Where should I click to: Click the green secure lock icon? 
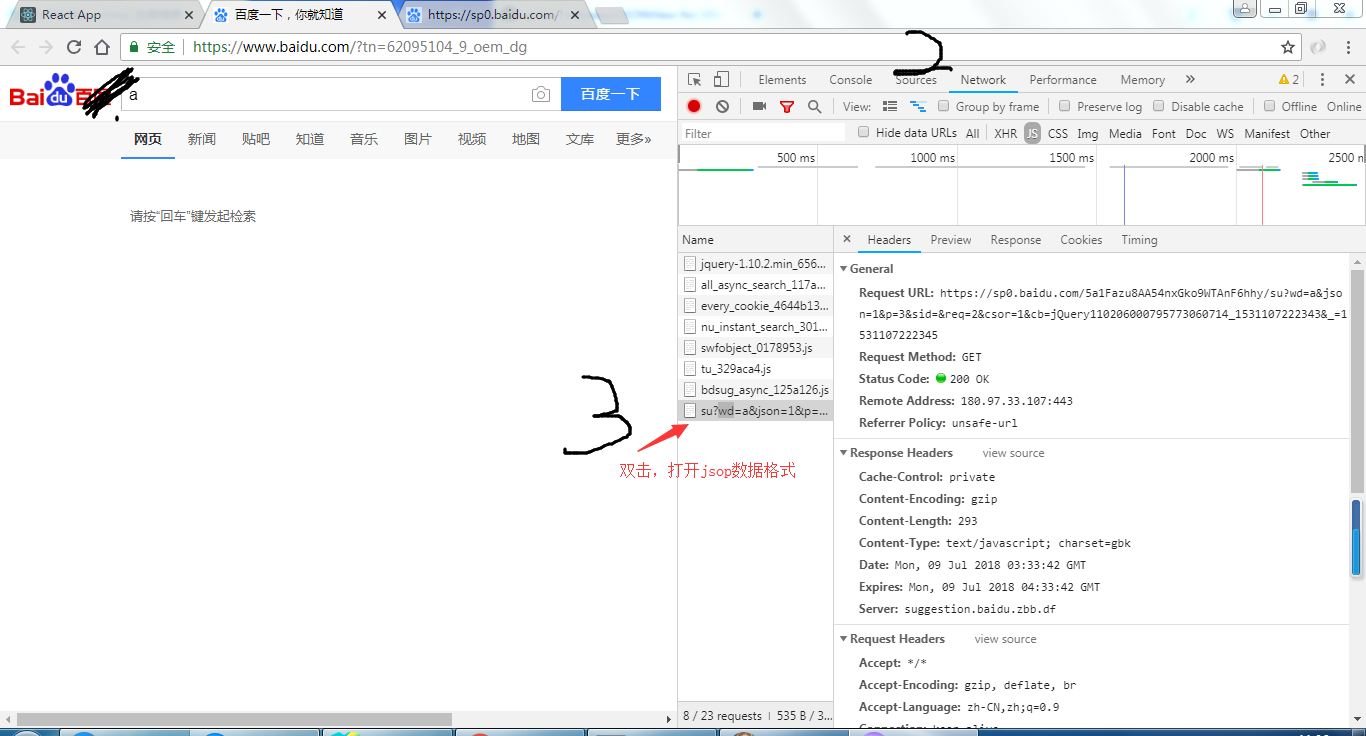coord(134,47)
